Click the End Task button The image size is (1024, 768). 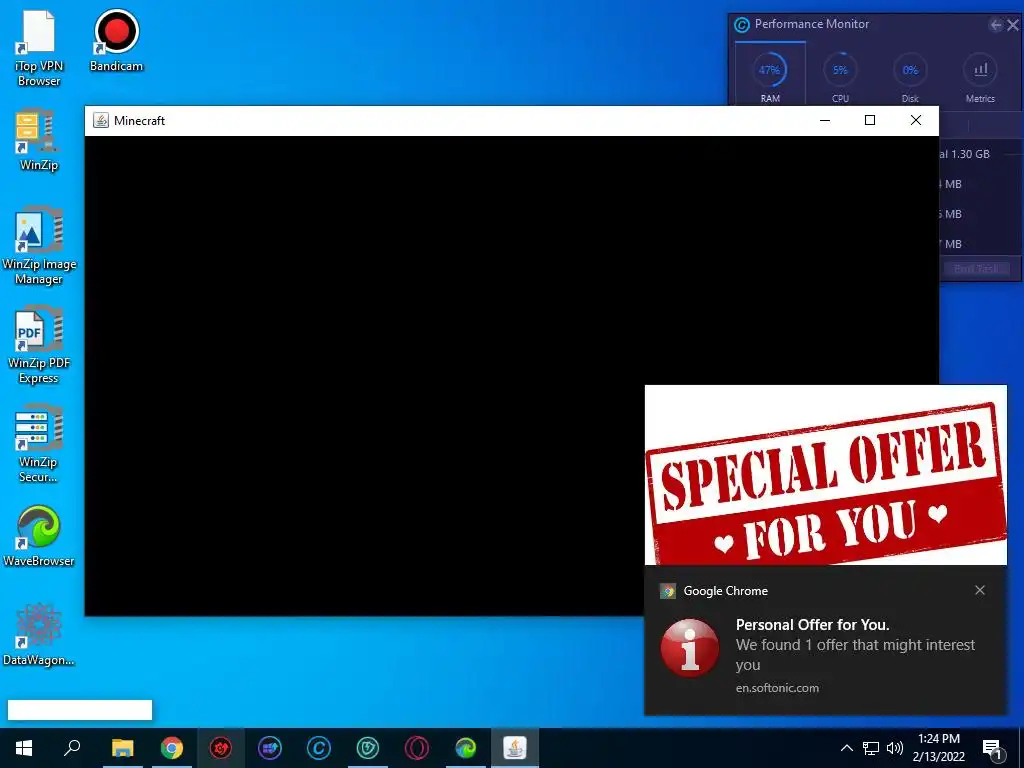coord(977,269)
